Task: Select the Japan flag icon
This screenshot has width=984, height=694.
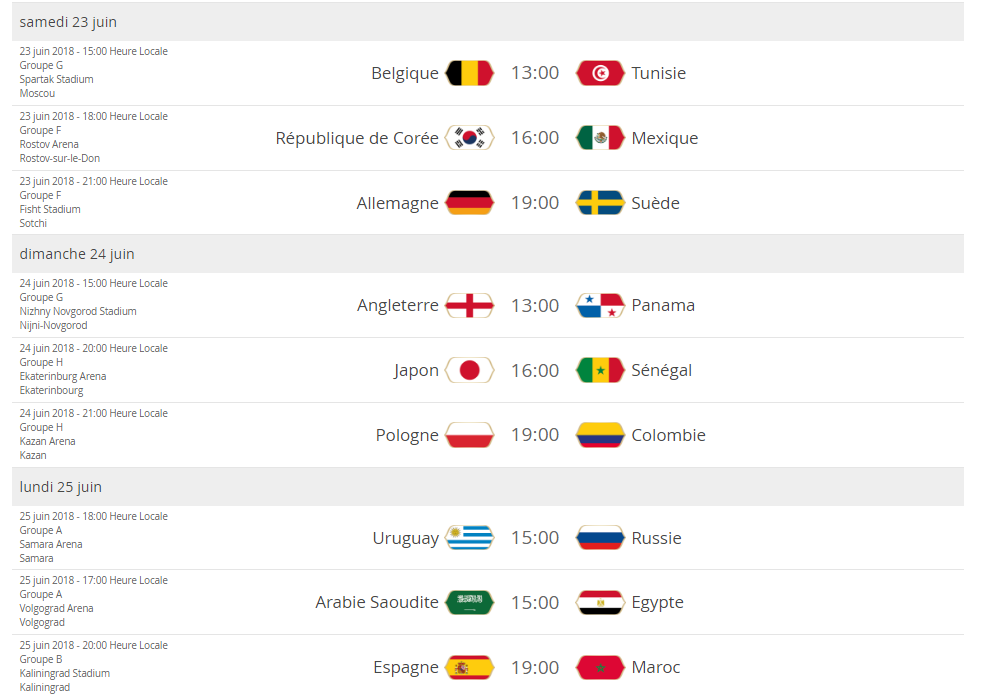Action: tap(469, 370)
